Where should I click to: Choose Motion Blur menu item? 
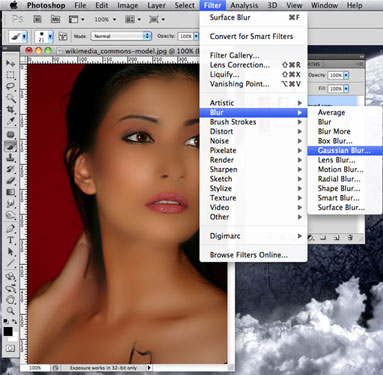click(x=344, y=169)
